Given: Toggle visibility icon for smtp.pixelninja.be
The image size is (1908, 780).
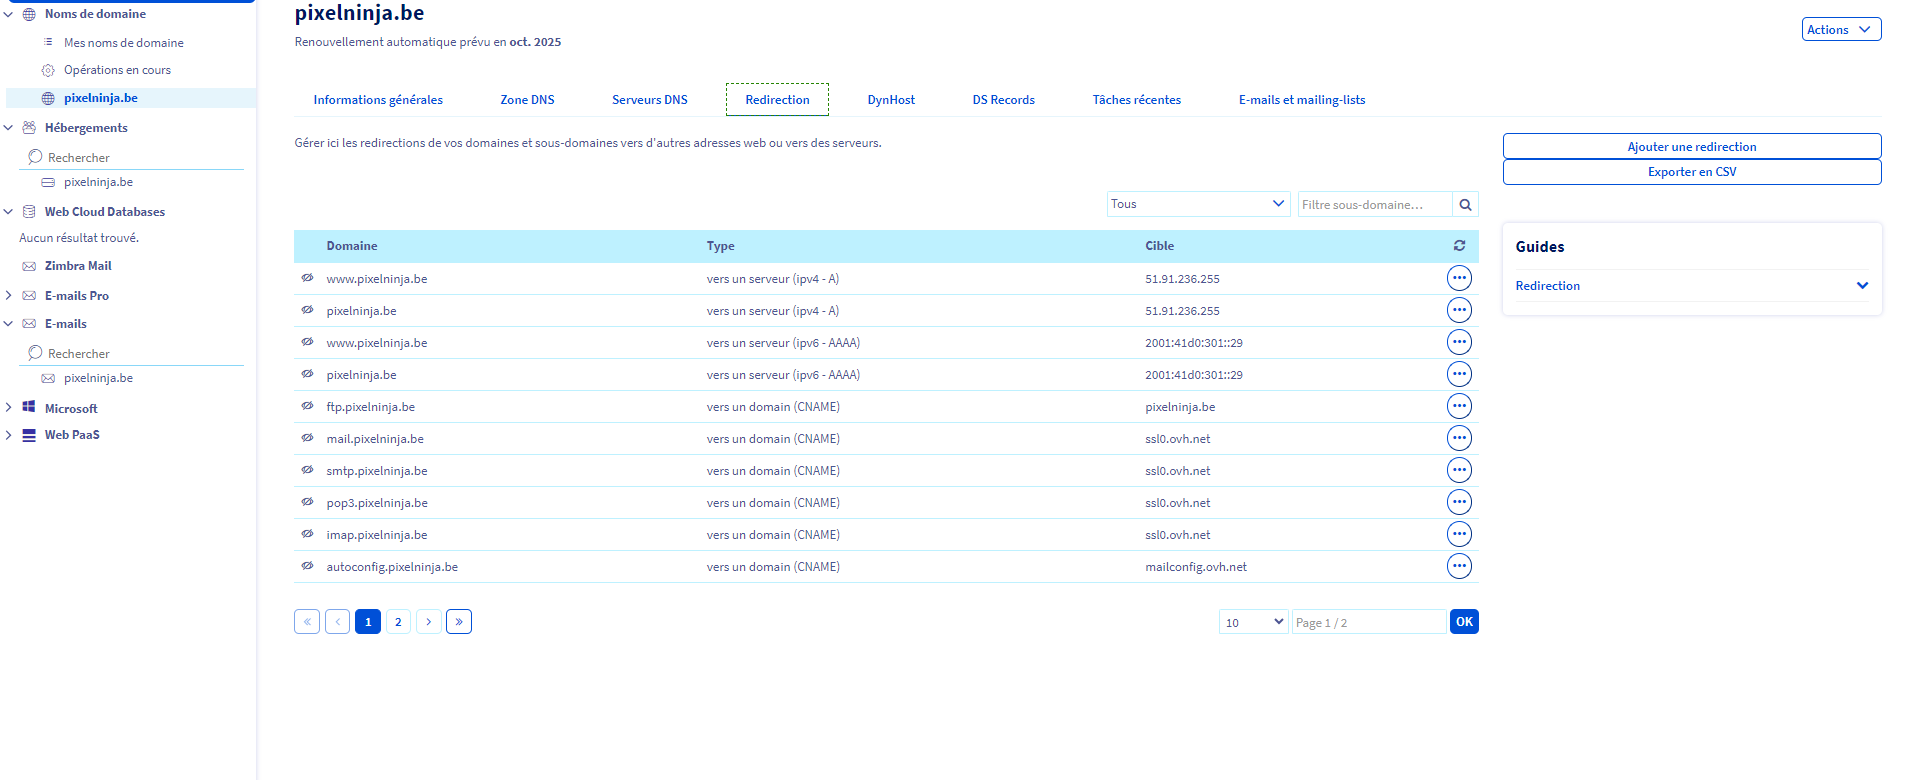Looking at the screenshot, I should 307,470.
